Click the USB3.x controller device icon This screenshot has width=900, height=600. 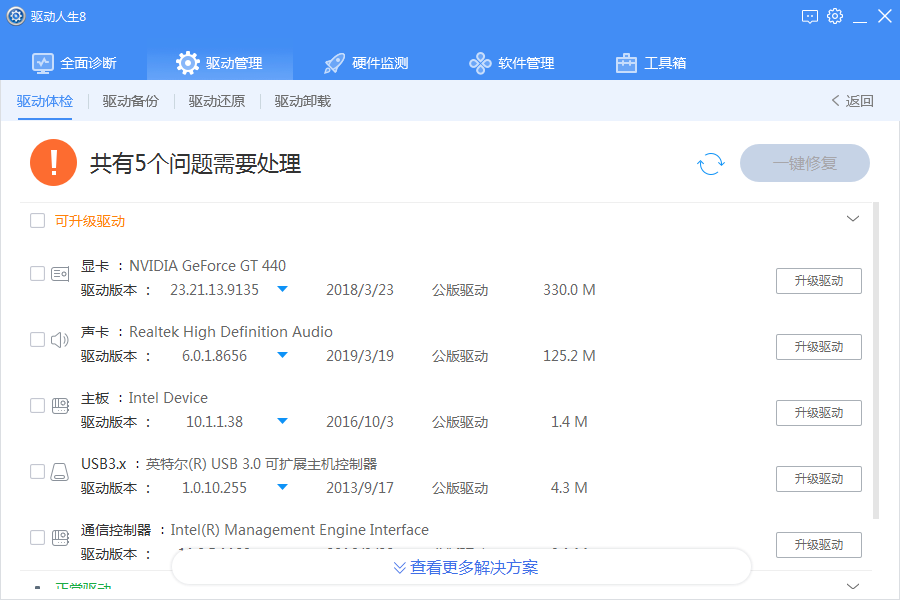(x=60, y=472)
